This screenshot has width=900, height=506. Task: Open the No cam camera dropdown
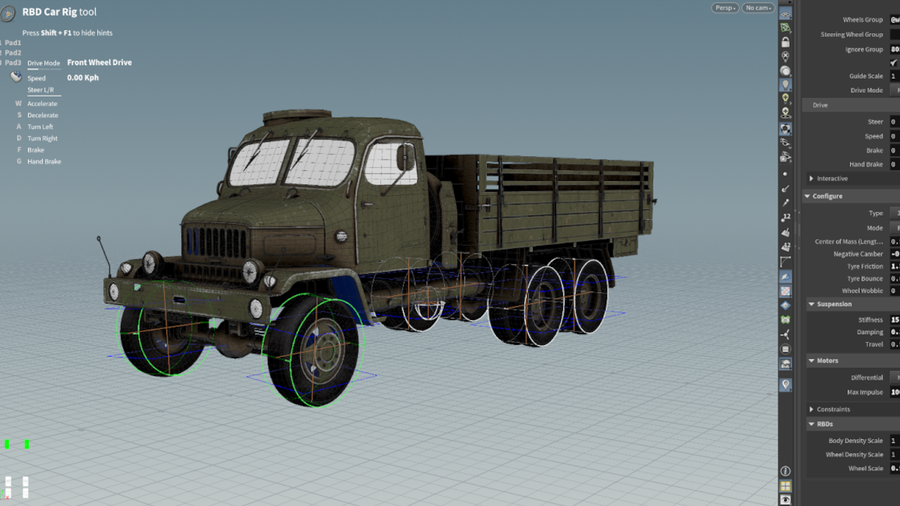(x=758, y=8)
